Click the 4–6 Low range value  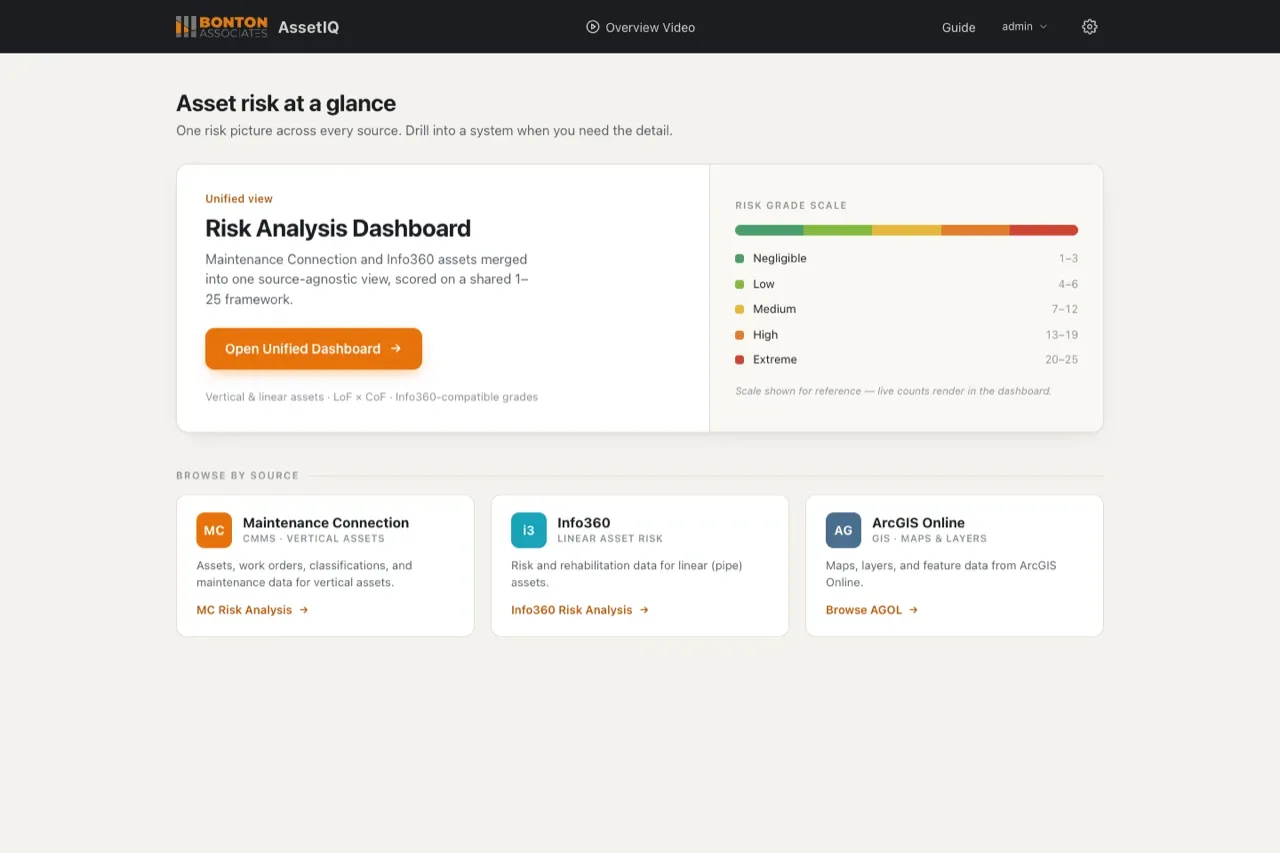[1069, 284]
